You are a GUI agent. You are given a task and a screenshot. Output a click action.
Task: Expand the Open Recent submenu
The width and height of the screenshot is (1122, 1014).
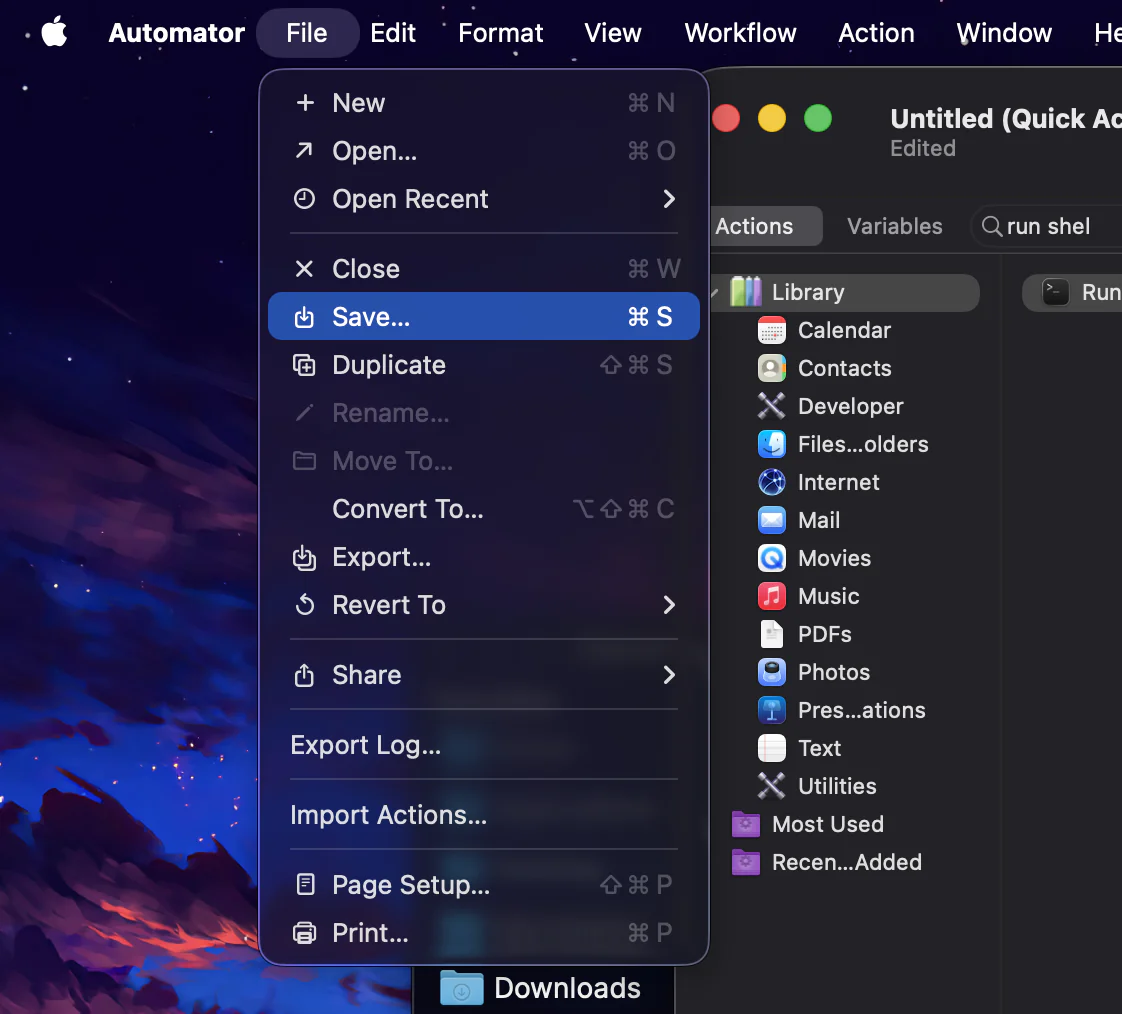click(484, 199)
